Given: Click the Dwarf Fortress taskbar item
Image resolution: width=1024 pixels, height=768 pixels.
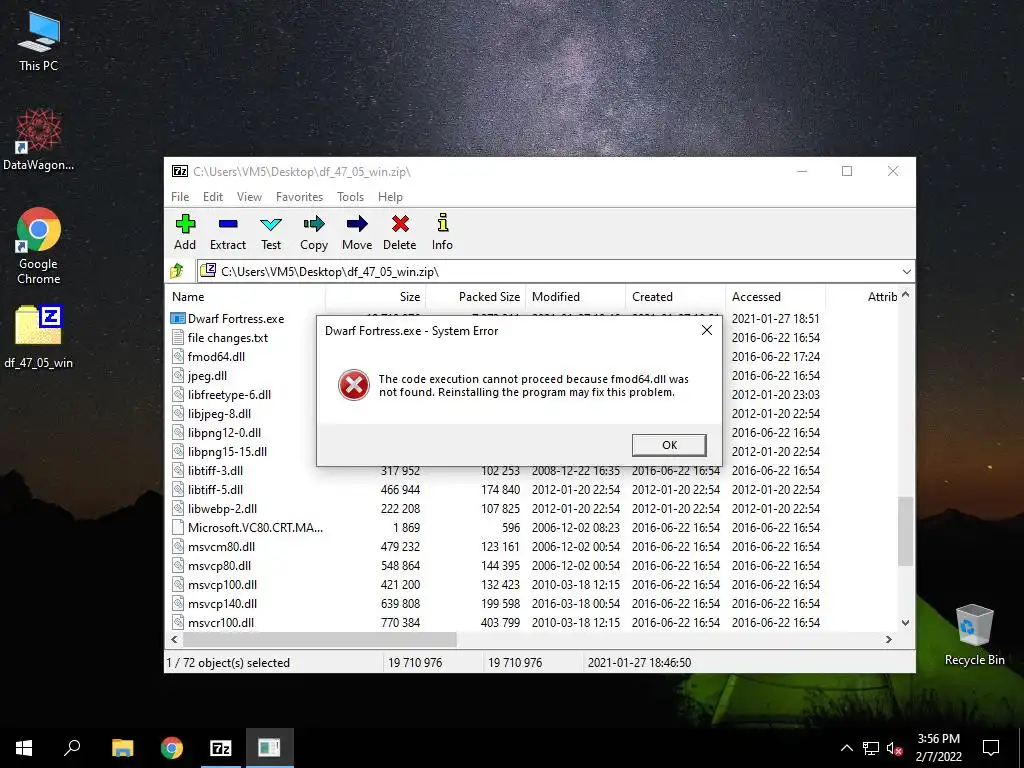Looking at the screenshot, I should (269, 748).
